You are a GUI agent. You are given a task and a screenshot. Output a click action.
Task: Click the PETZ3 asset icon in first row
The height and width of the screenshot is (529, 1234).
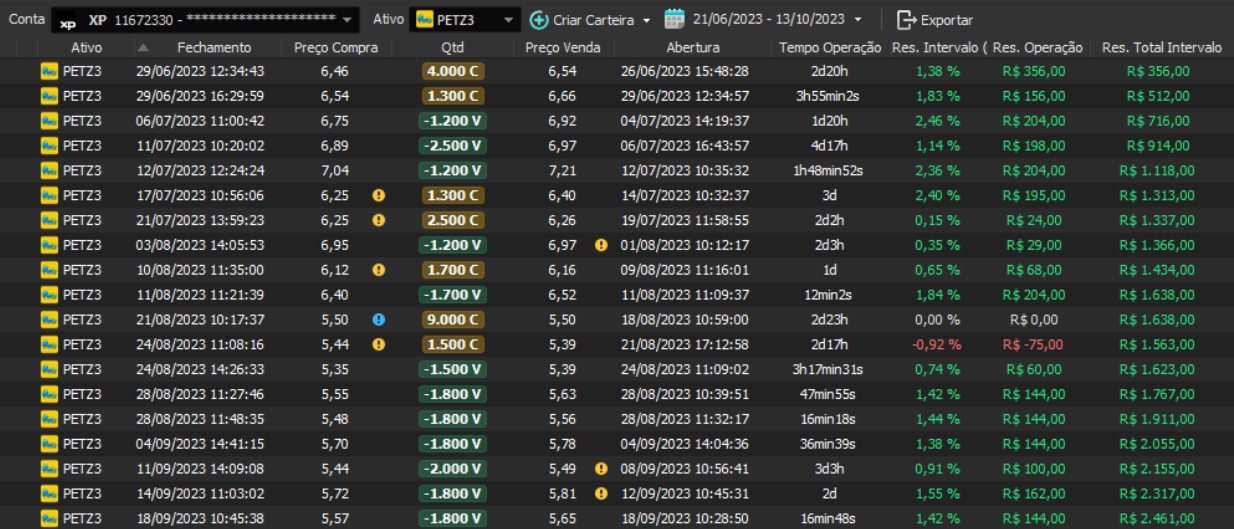(x=48, y=71)
